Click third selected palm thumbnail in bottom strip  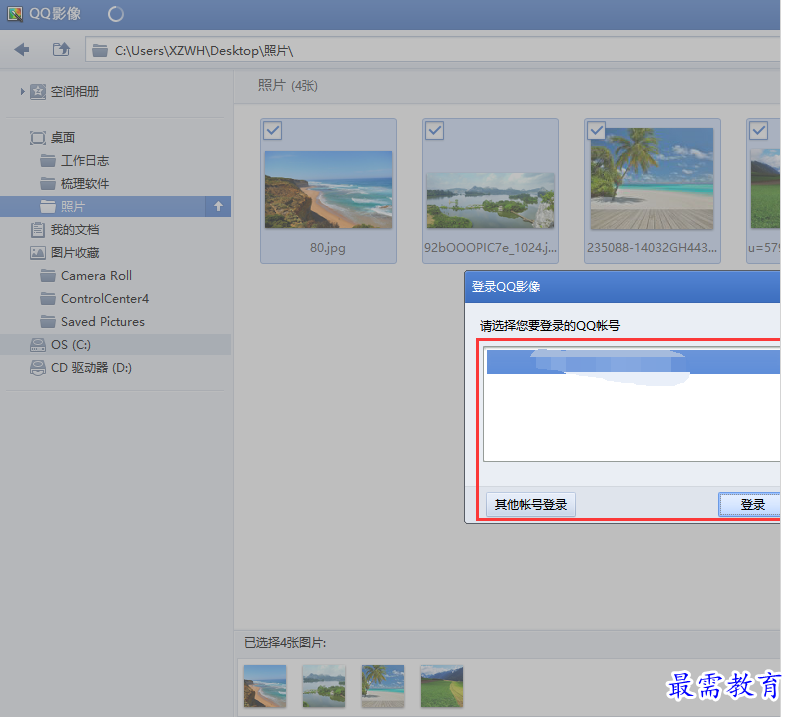click(x=383, y=686)
